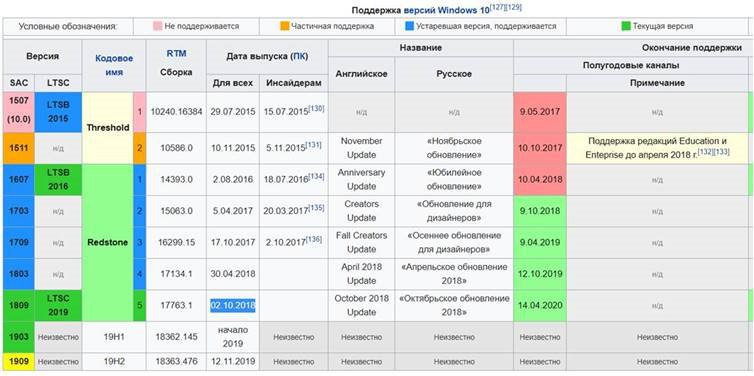Screen dimensions: 754x376
Task: Select version cell 1607
Action: 19,179
